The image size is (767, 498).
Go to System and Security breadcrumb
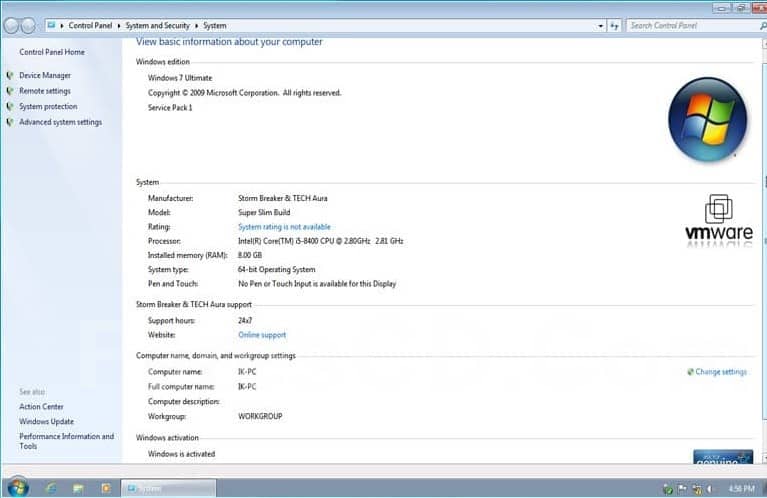(158, 25)
